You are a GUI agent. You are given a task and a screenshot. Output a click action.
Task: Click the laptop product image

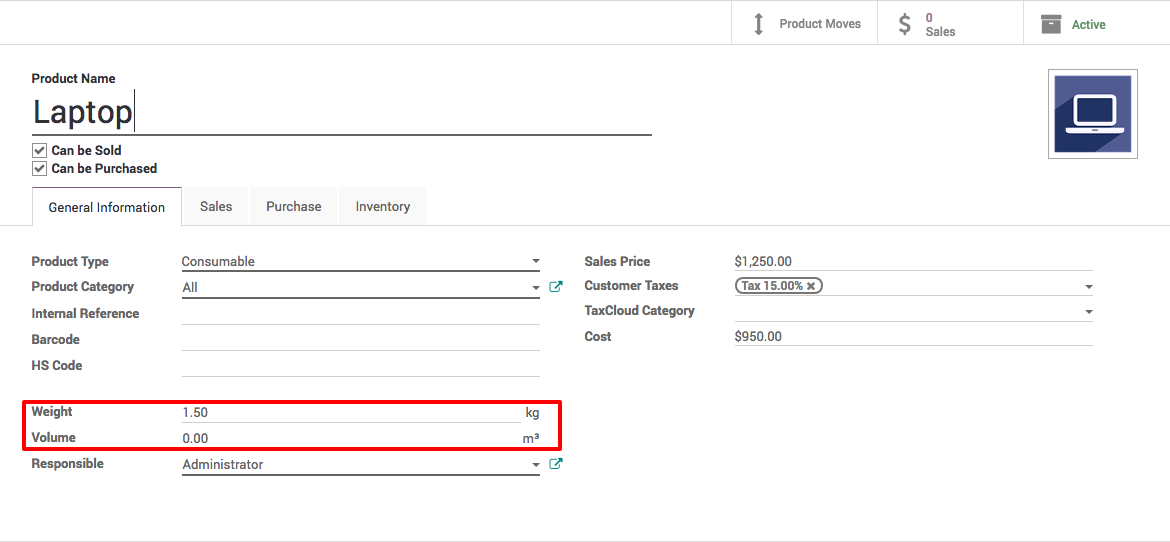pyautogui.click(x=1091, y=113)
